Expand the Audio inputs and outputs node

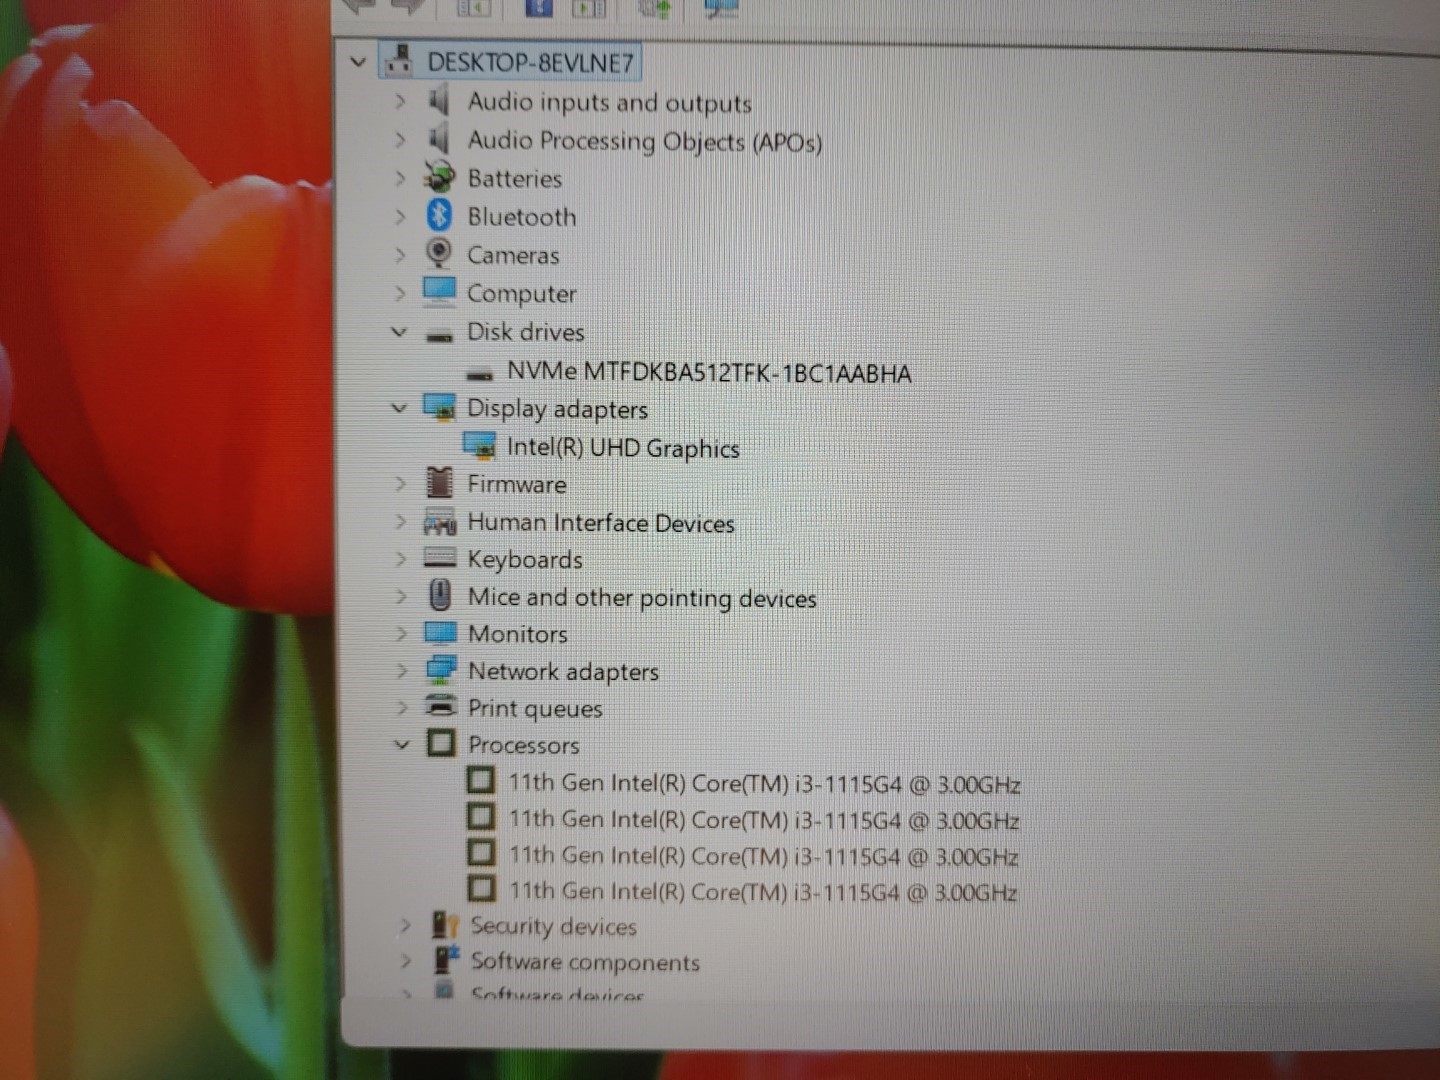tap(400, 101)
